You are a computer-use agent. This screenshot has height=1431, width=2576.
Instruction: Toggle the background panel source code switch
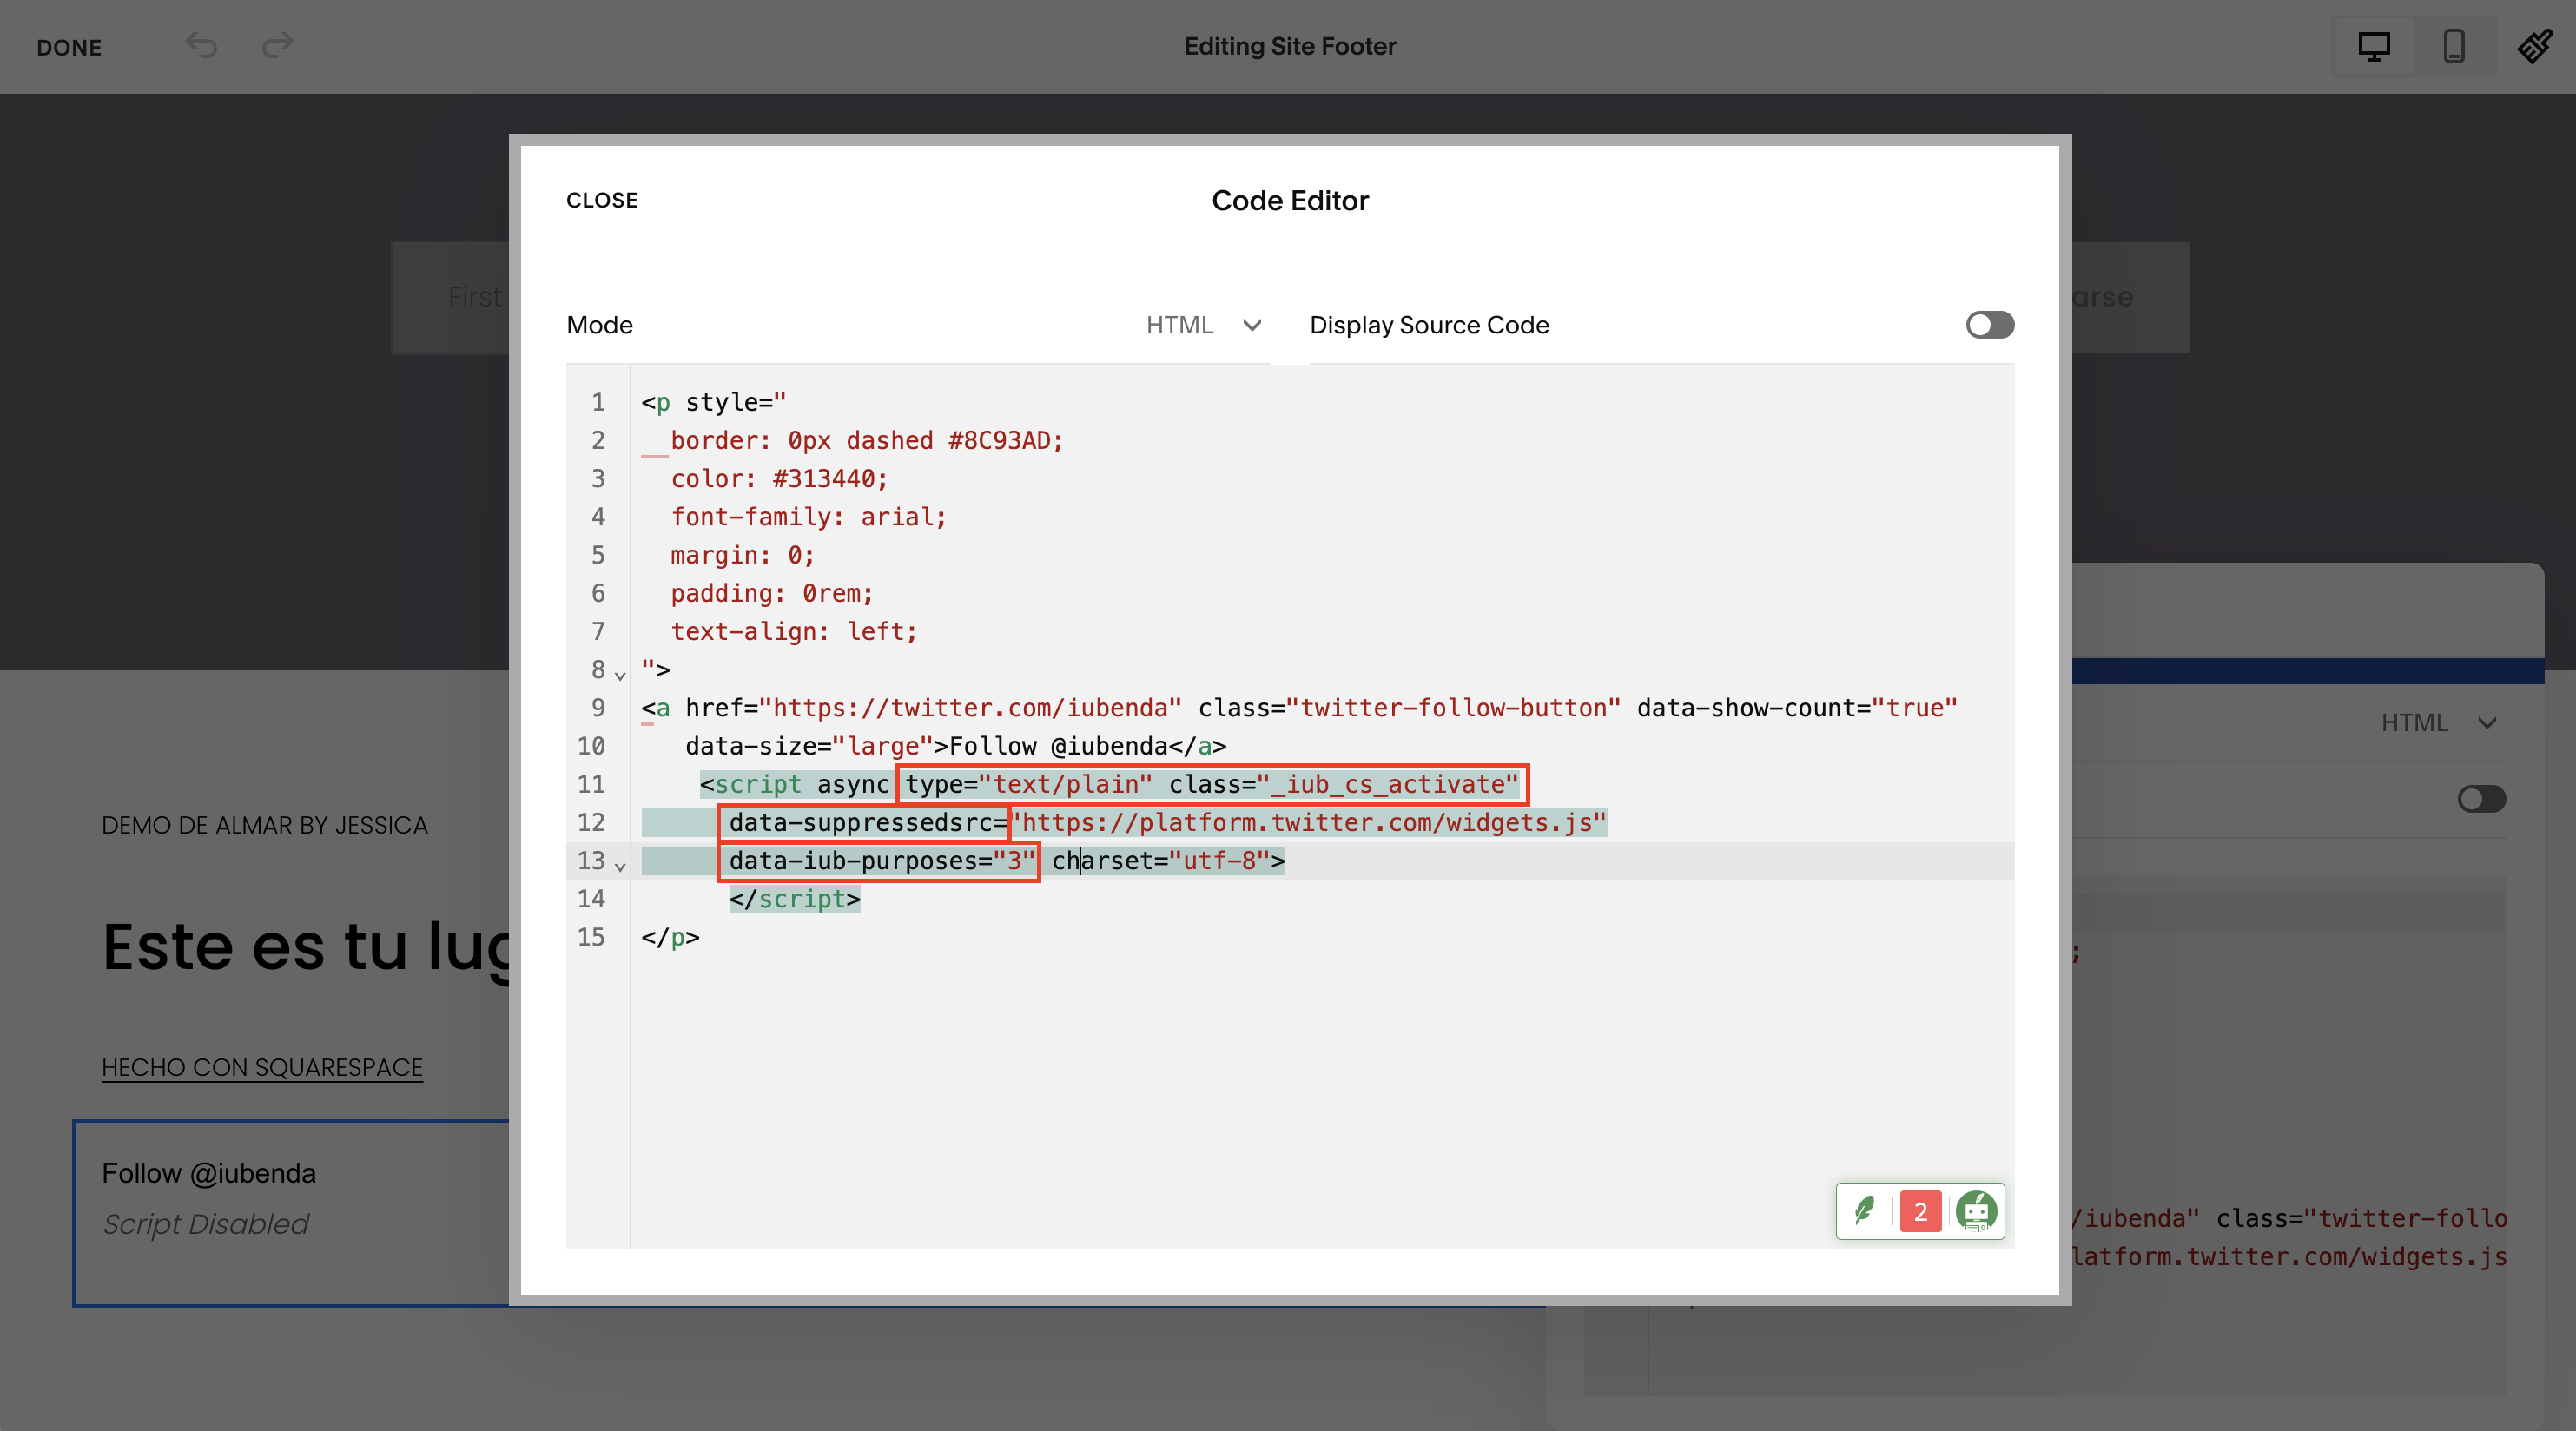pyautogui.click(x=2481, y=799)
